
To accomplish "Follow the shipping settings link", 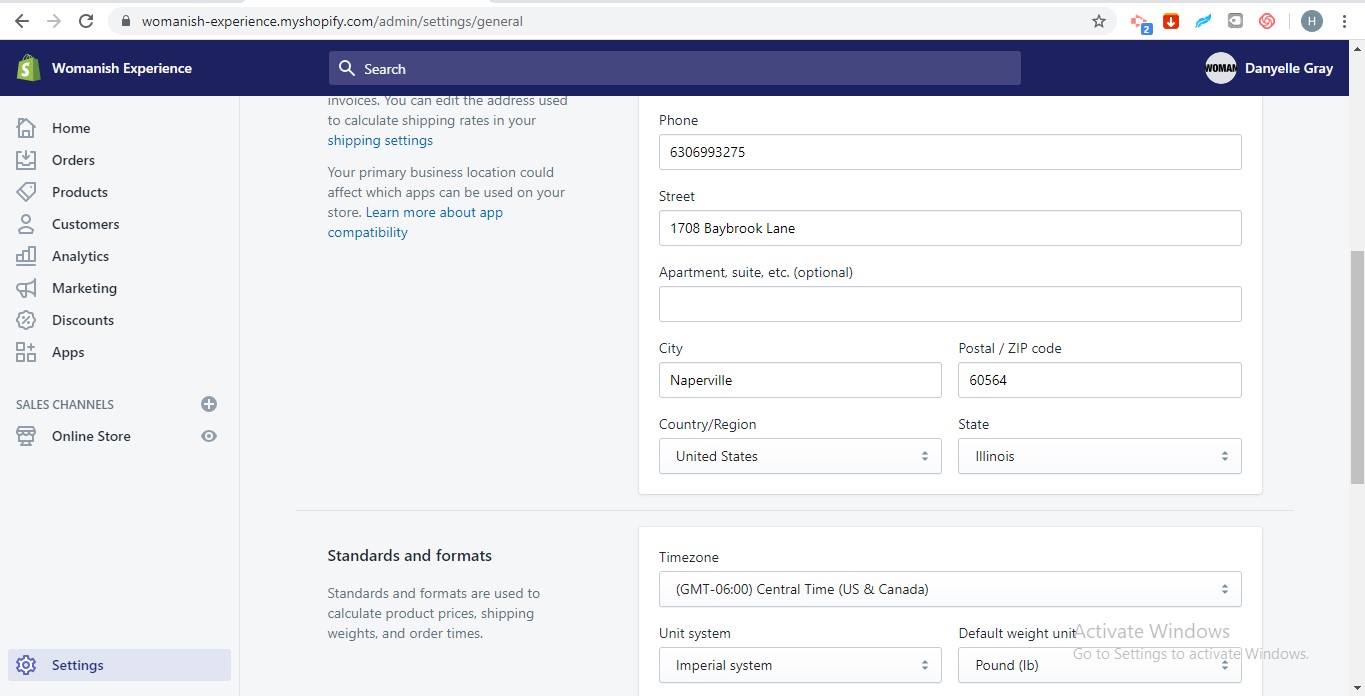I will point(380,140).
